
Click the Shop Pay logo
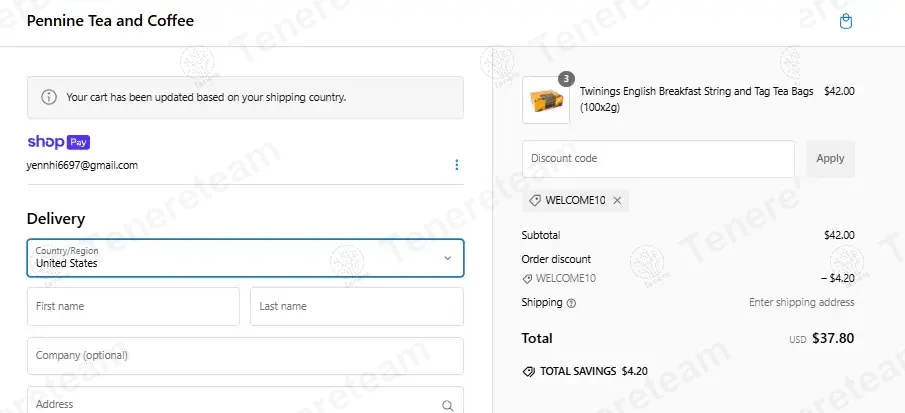coord(59,142)
